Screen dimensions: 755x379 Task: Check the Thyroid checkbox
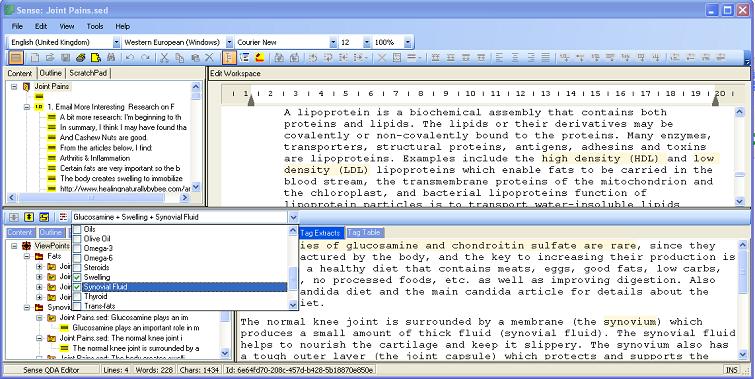point(77,296)
